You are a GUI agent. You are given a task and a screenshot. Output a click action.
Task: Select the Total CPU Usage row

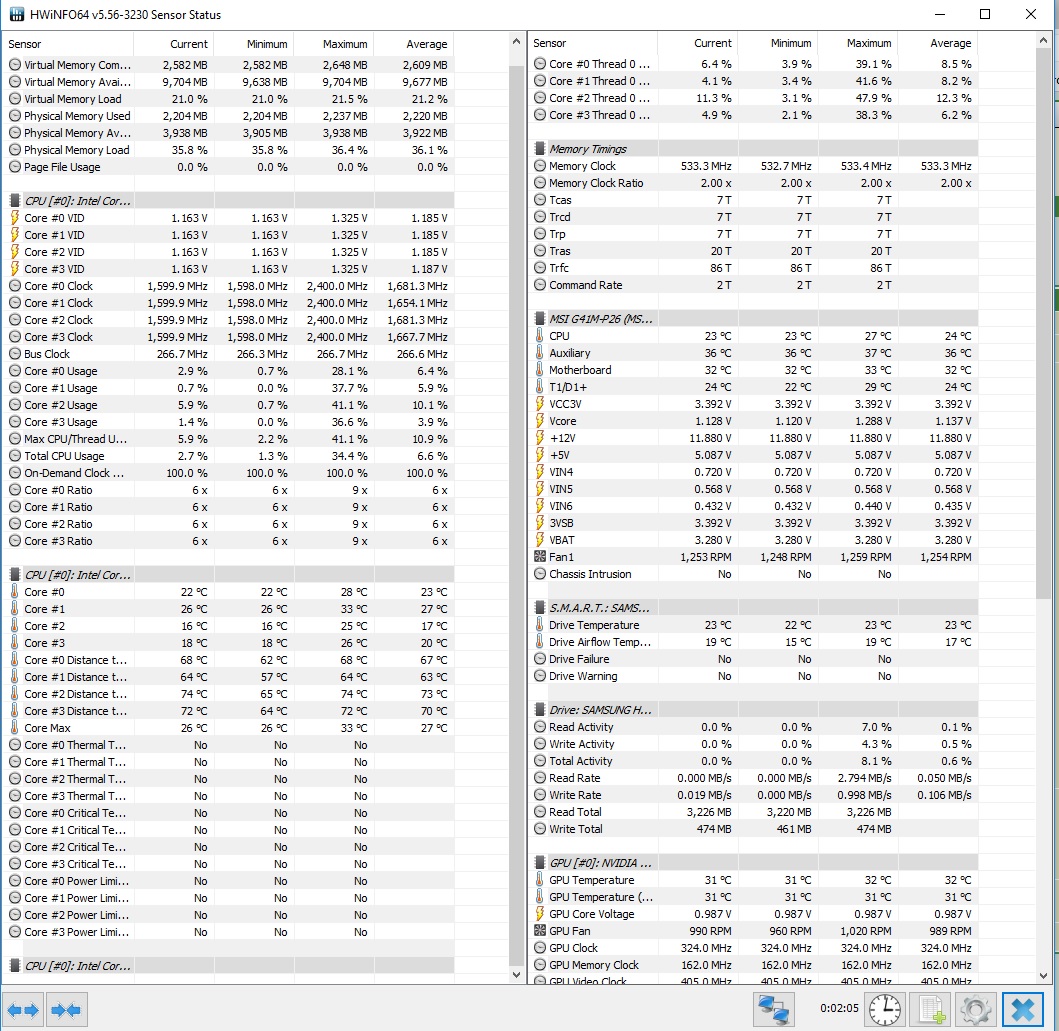[x=64, y=456]
